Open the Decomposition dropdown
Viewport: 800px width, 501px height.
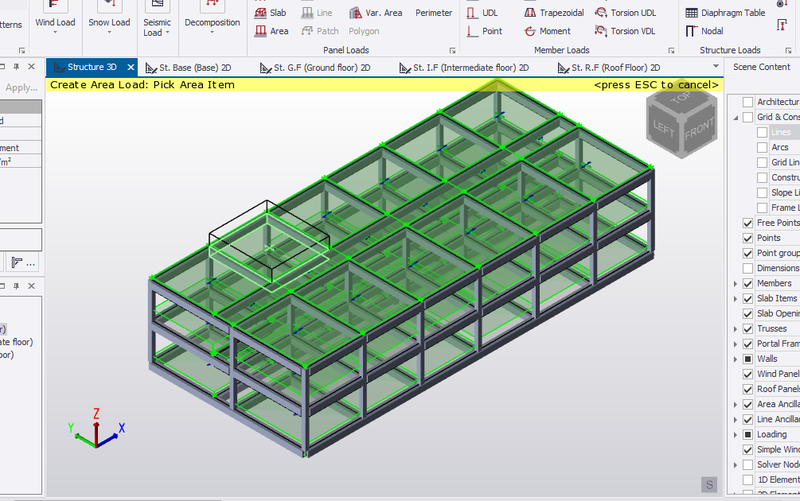(x=212, y=22)
